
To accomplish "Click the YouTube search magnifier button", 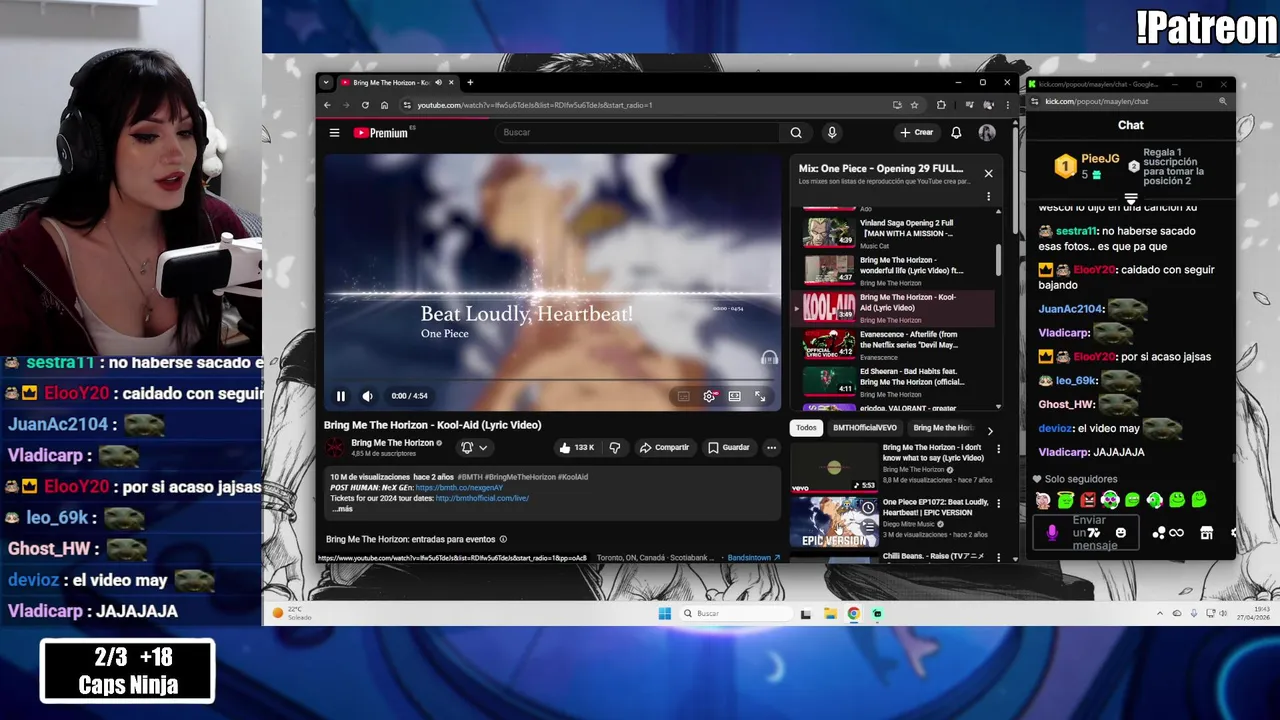I will [x=796, y=132].
